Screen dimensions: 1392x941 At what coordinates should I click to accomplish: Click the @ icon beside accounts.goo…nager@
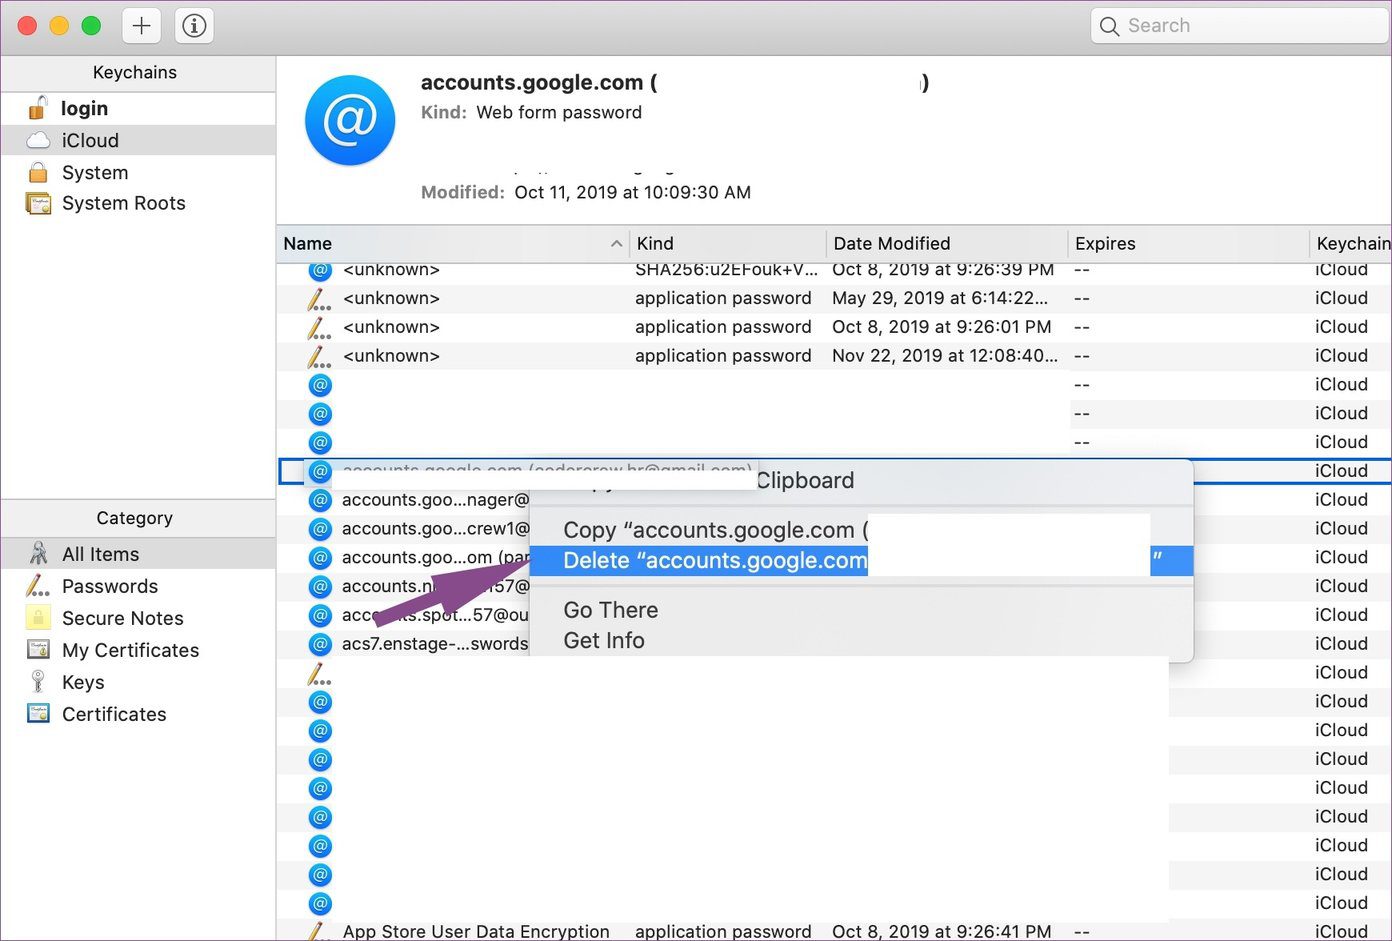320,500
